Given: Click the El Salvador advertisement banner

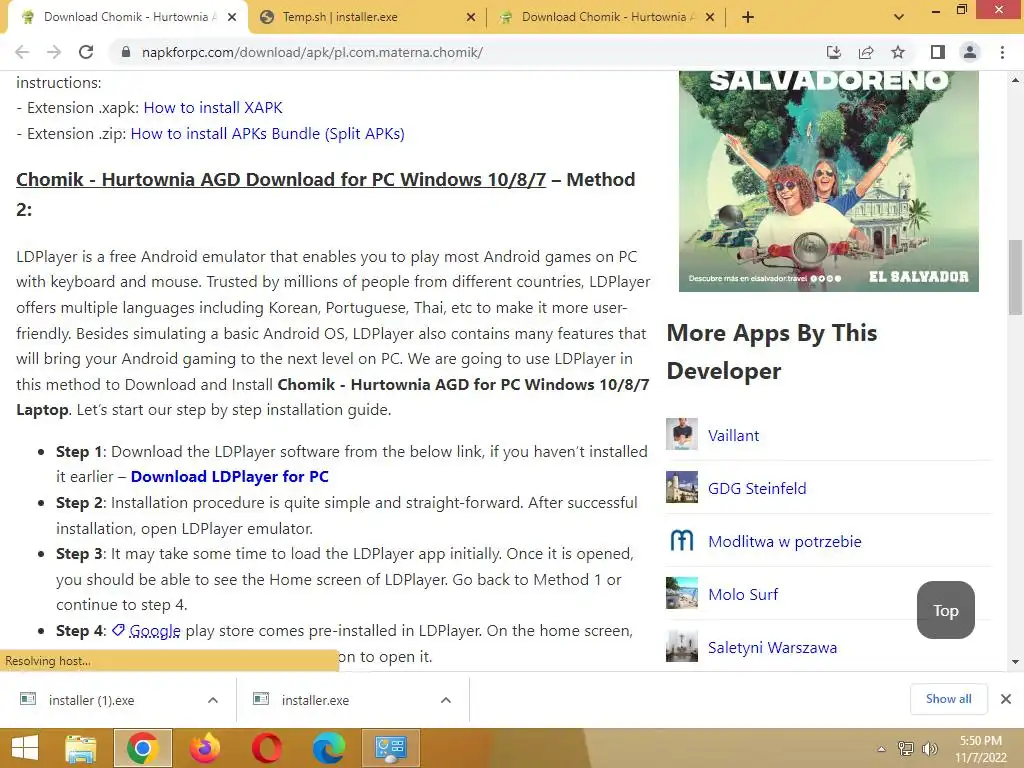Looking at the screenshot, I should 829,181.
